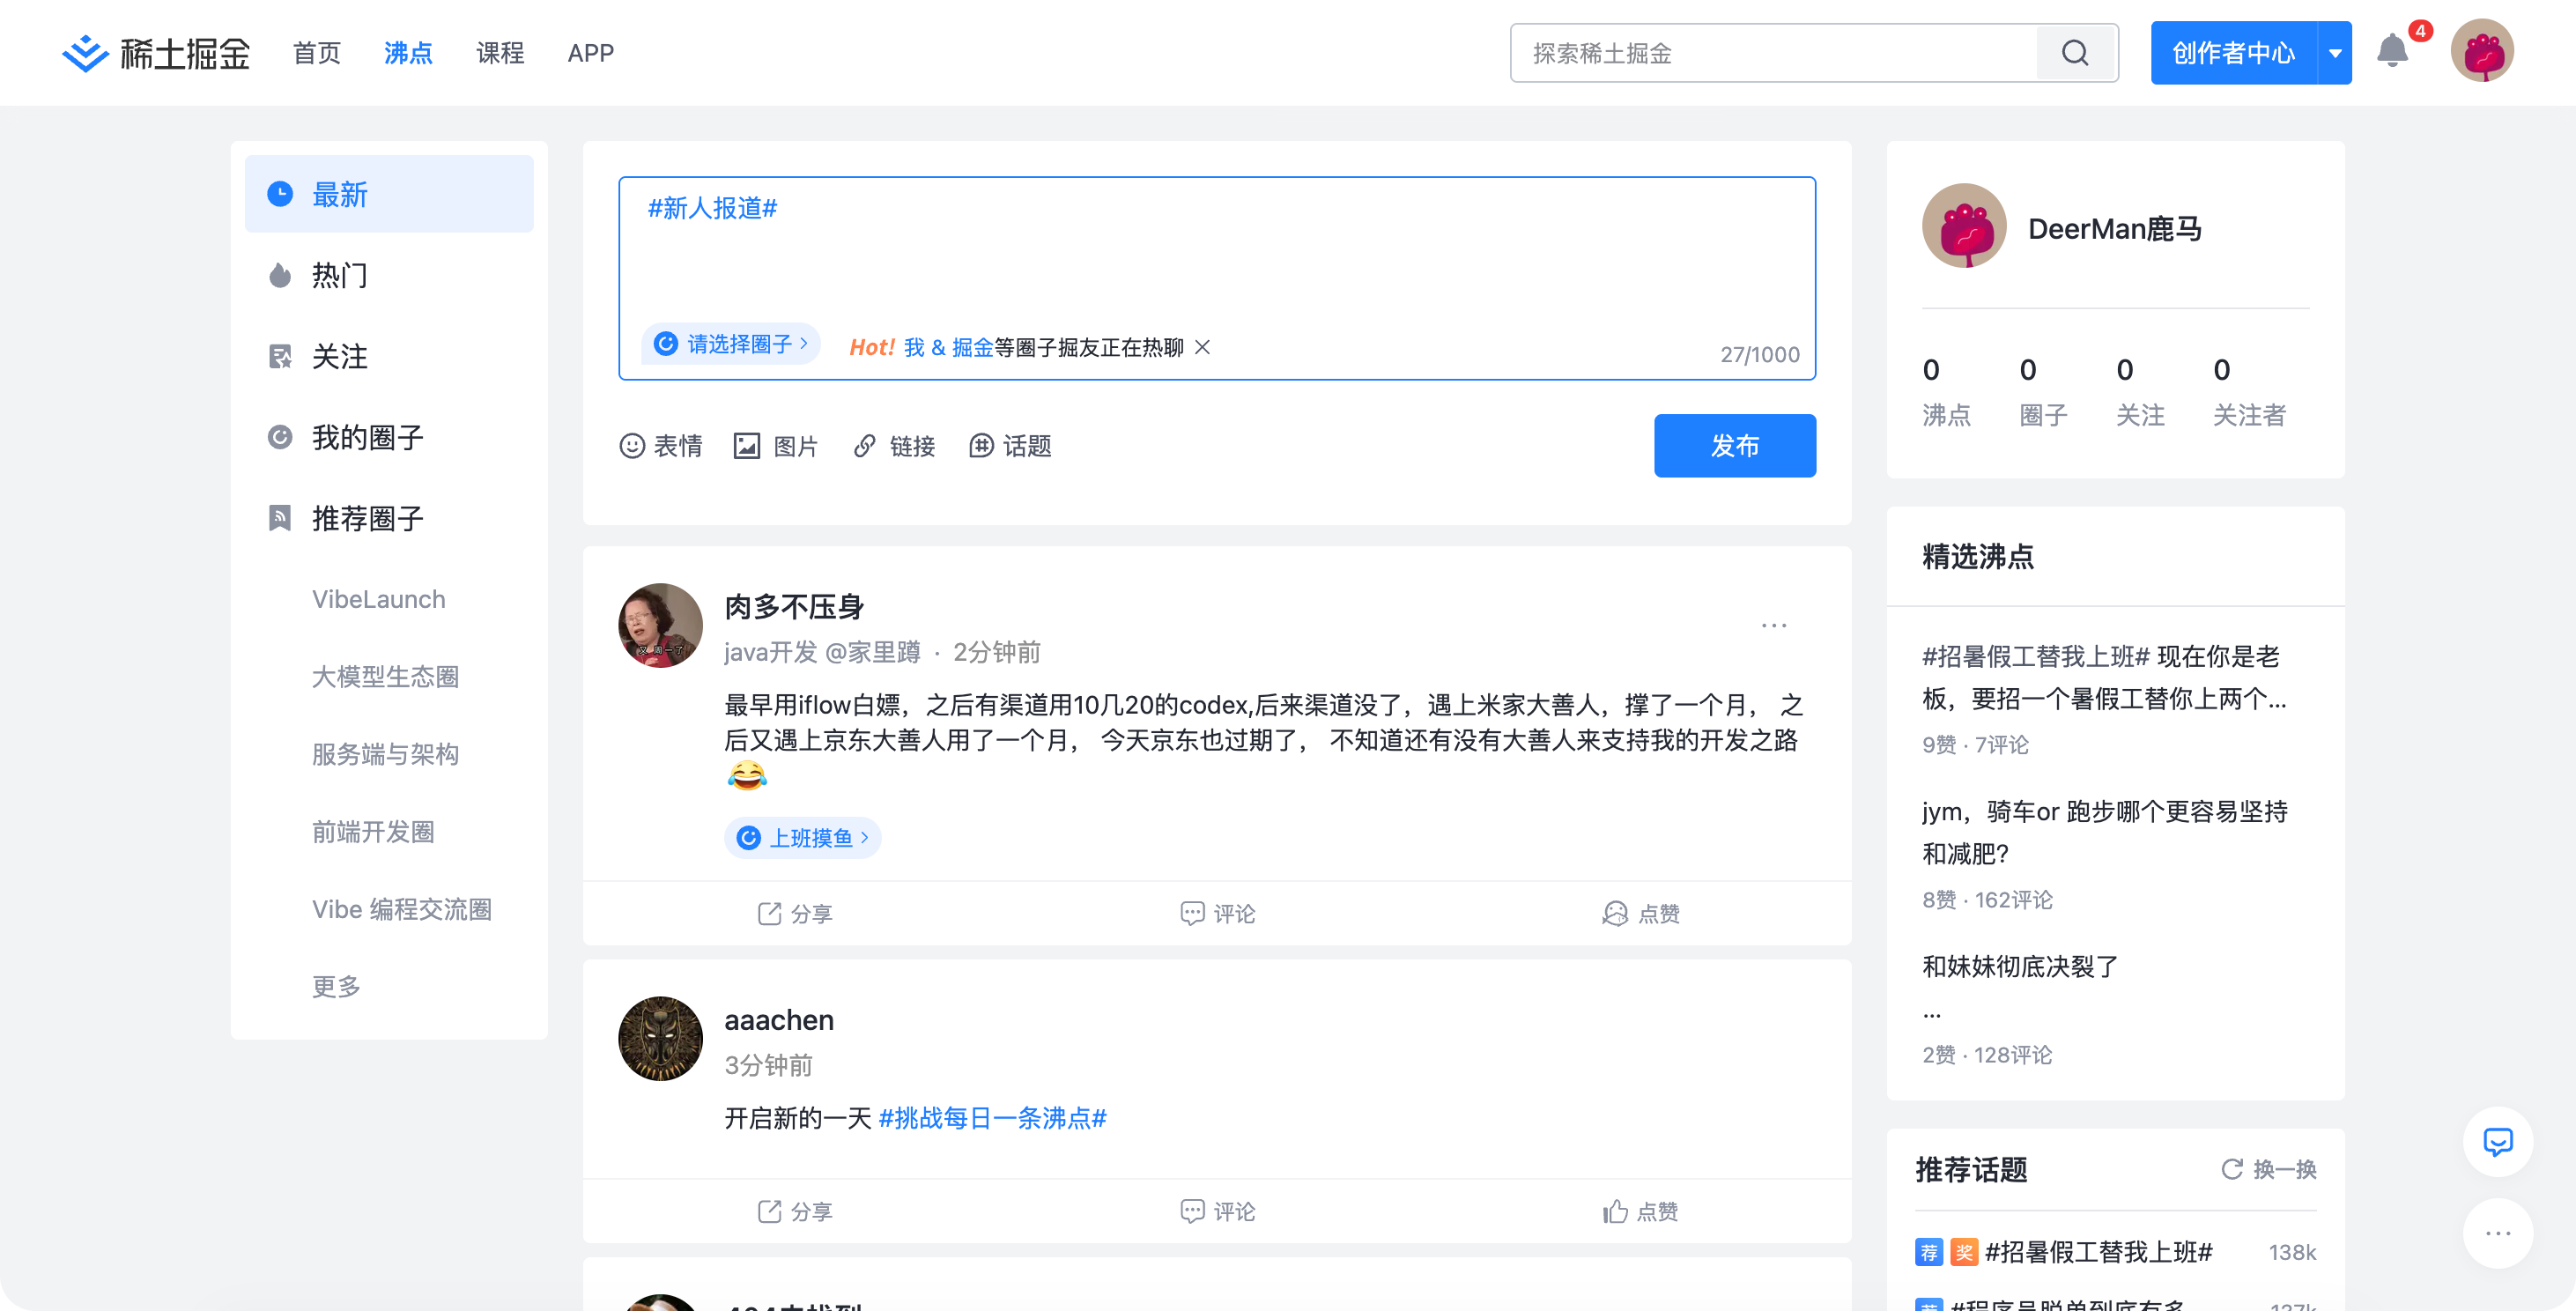Viewport: 2576px width, 1311px height.
Task: Open aaachen's avatar
Action: pyautogui.click(x=660, y=1038)
